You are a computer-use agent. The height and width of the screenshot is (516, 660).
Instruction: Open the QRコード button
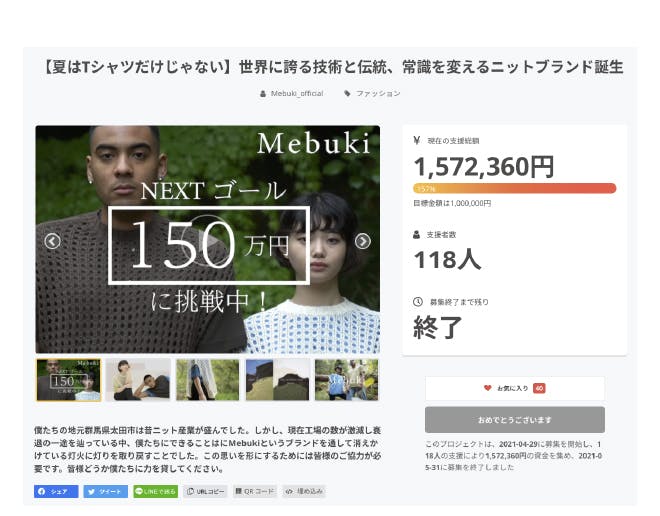click(255, 491)
